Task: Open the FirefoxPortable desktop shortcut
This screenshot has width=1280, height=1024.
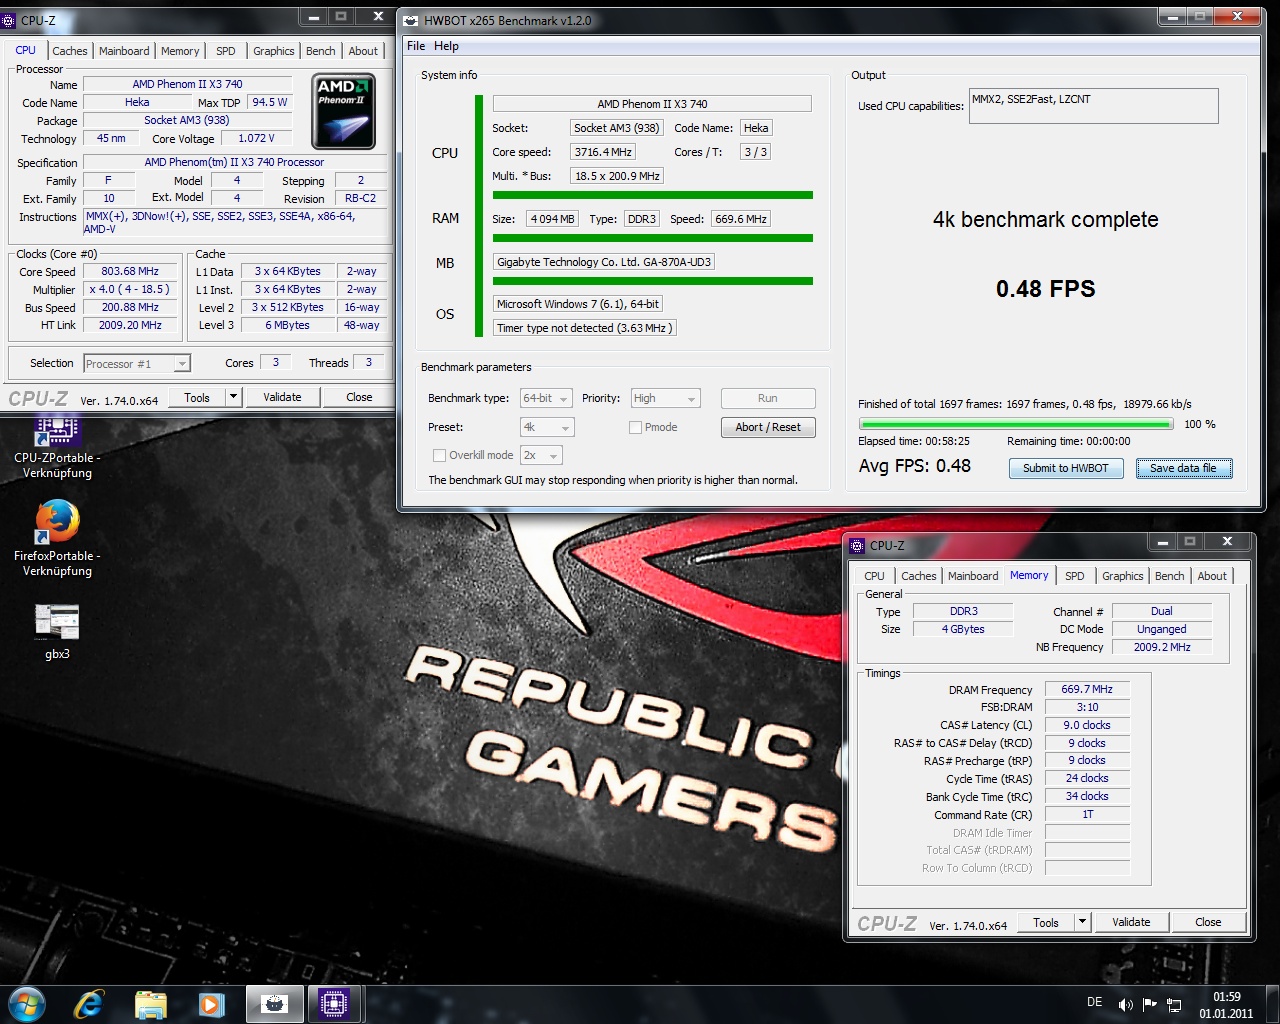Action: click(57, 538)
